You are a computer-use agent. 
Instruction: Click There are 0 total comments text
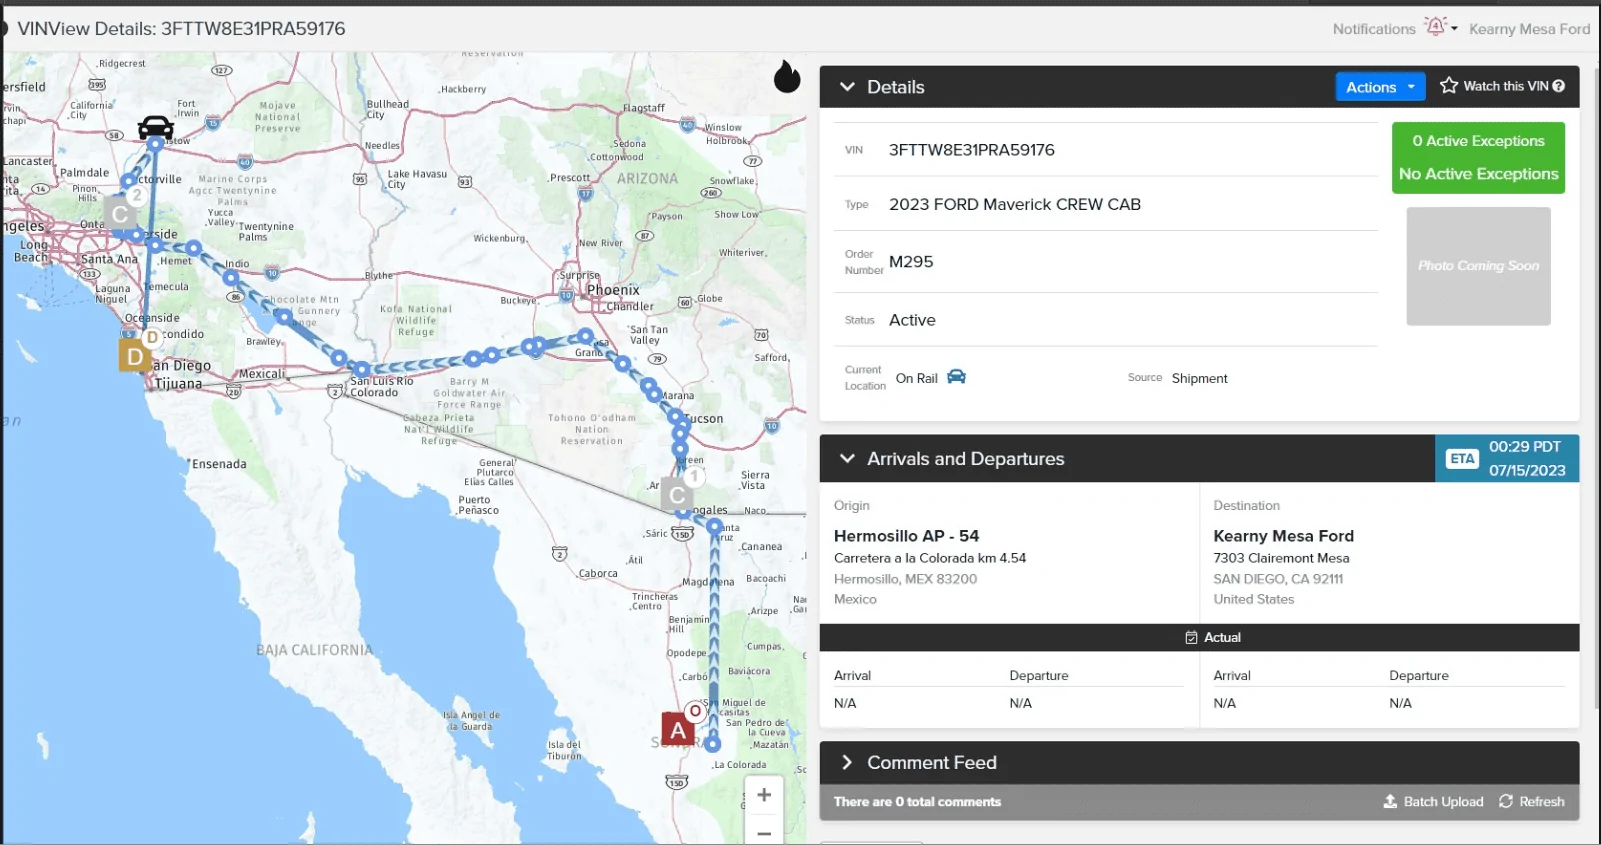click(x=917, y=802)
